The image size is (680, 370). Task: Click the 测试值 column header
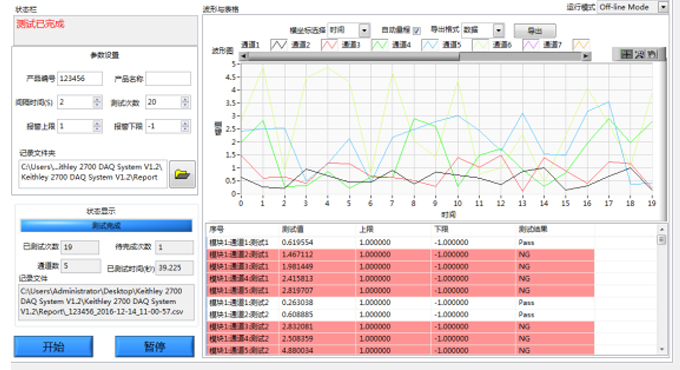(293, 229)
